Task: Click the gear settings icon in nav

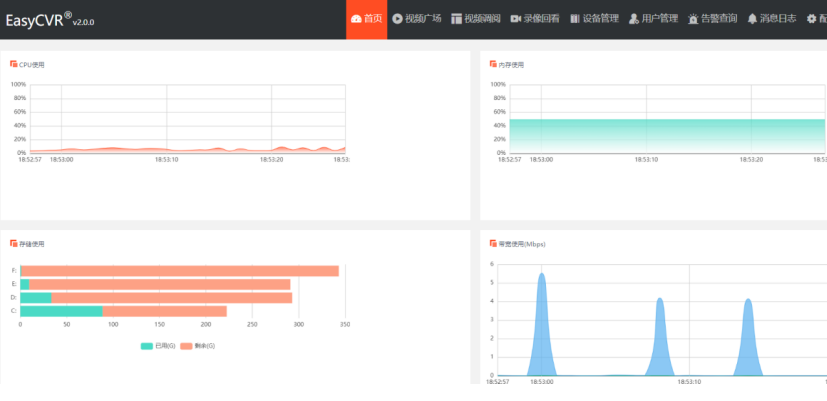Action: coord(811,19)
